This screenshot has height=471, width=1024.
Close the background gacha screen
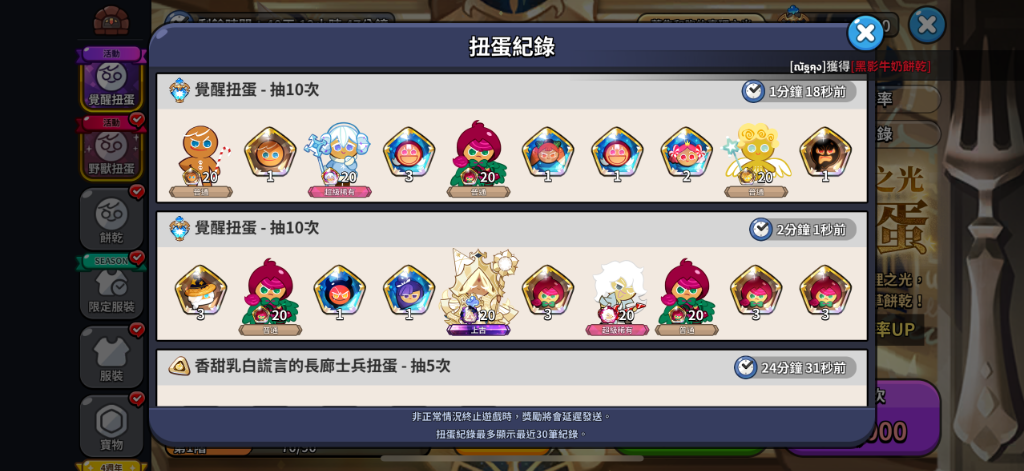coord(927,25)
